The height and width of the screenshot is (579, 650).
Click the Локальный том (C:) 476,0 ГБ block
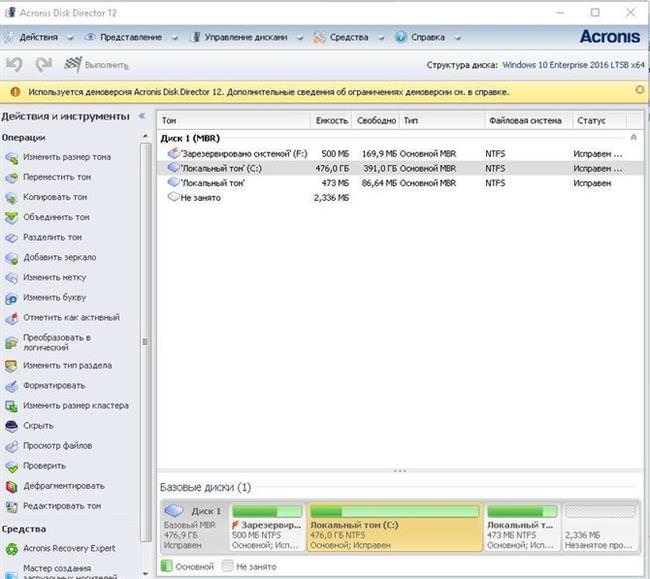tap(395, 527)
